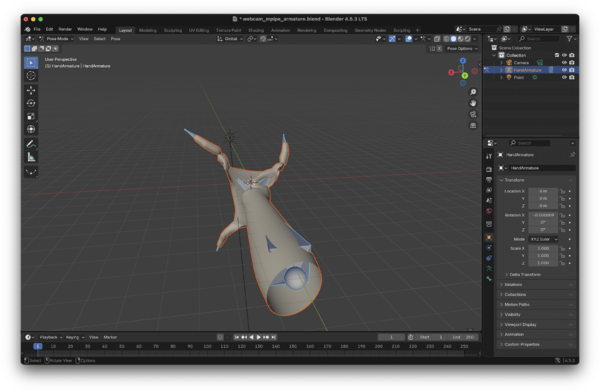Open Global transform orientation dropdown
600x392 pixels.
[x=230, y=39]
